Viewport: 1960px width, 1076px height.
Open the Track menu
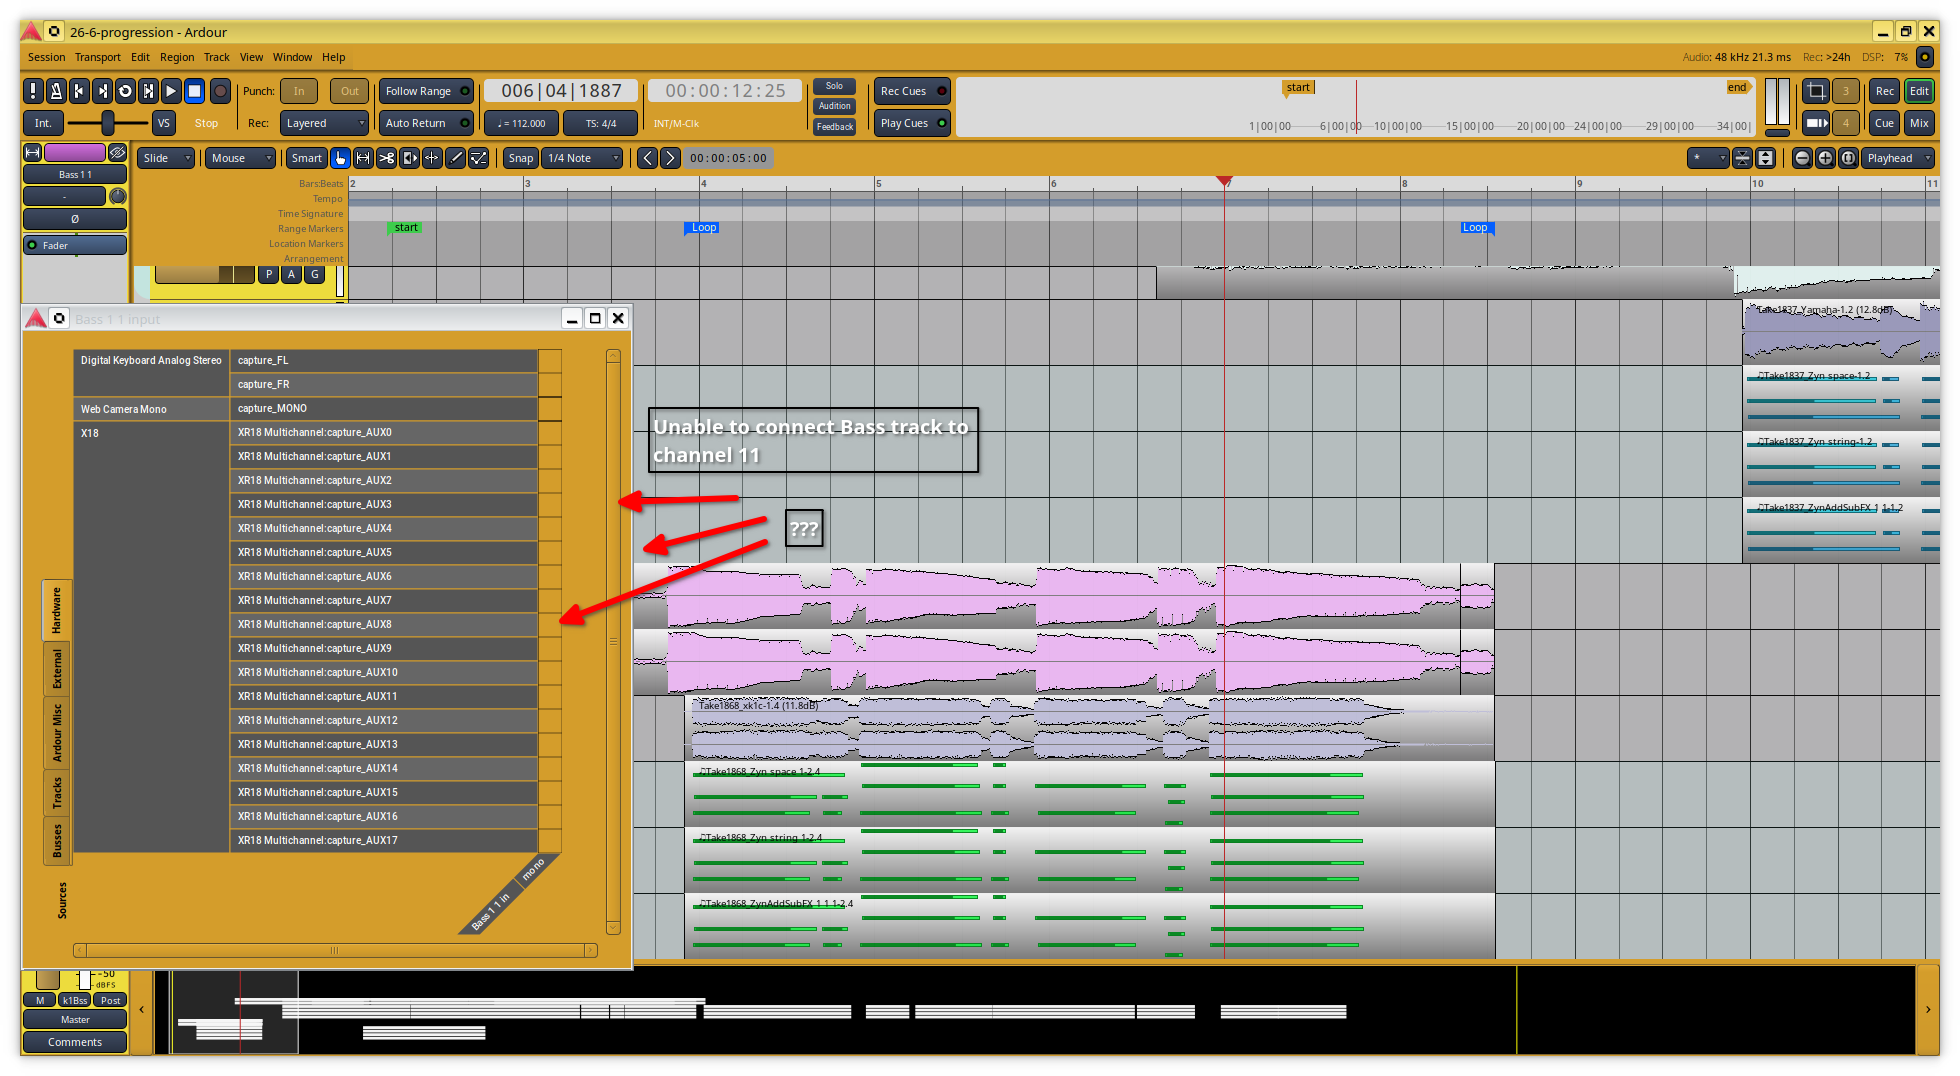point(217,57)
